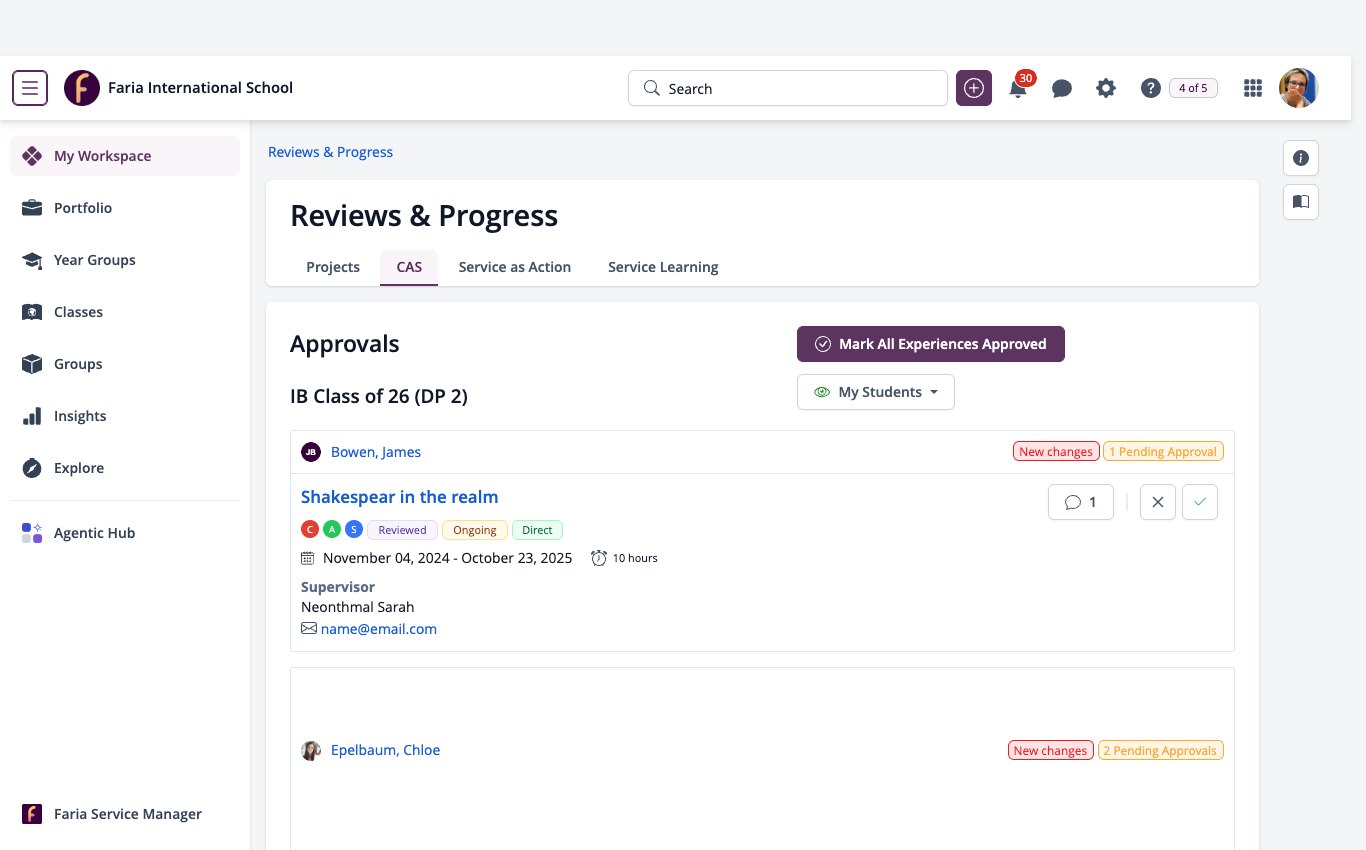Click the red C creativity badge
The image size is (1366, 850).
[x=310, y=530]
